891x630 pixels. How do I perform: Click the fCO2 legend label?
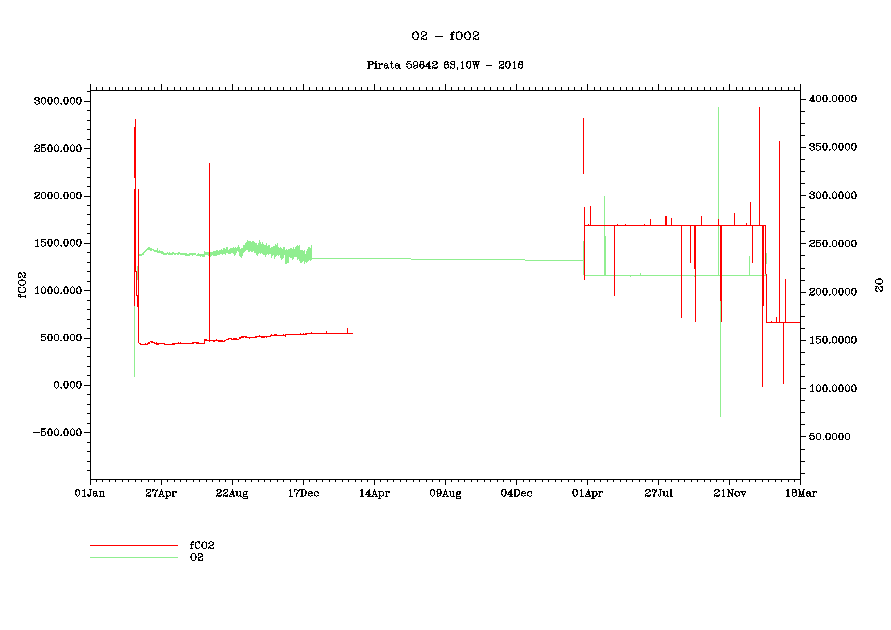(202, 545)
